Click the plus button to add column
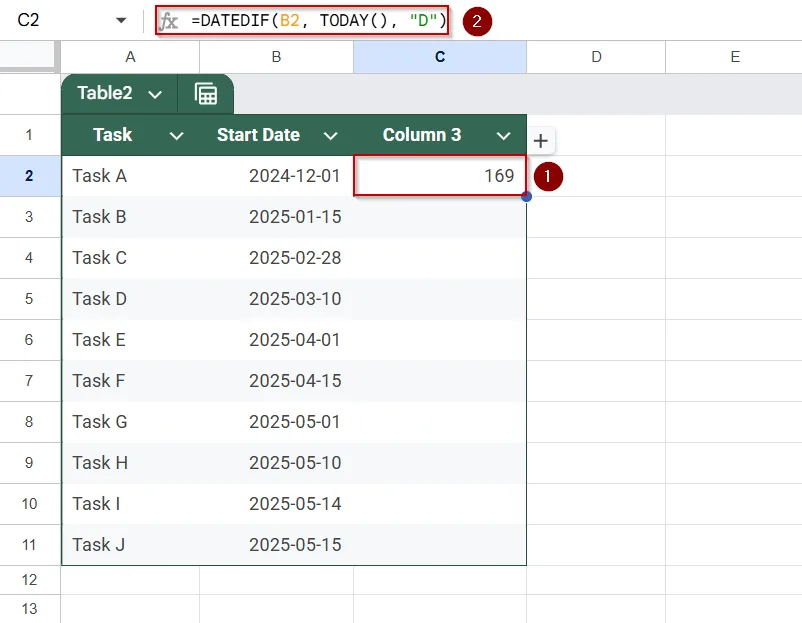The height and width of the screenshot is (623, 802). point(541,141)
